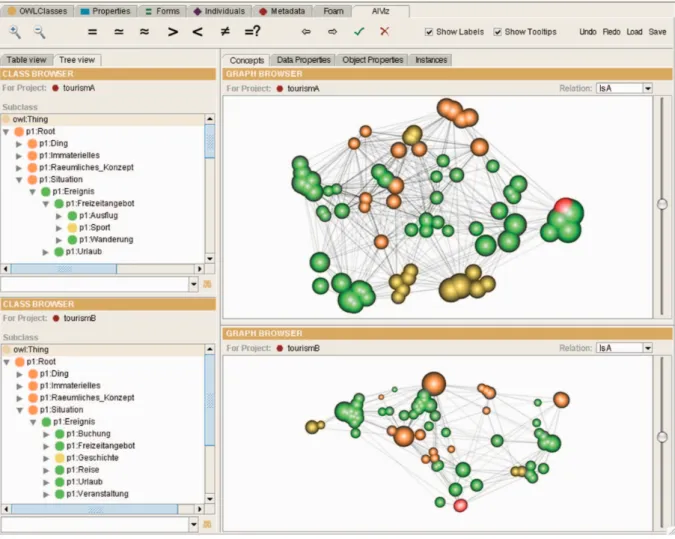Click tourismB class search input field
675x539 pixels.
[95, 524]
